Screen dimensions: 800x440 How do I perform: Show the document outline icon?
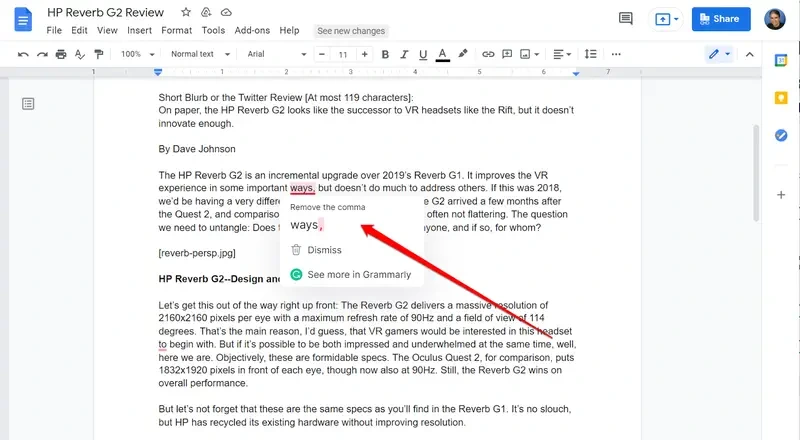click(28, 104)
